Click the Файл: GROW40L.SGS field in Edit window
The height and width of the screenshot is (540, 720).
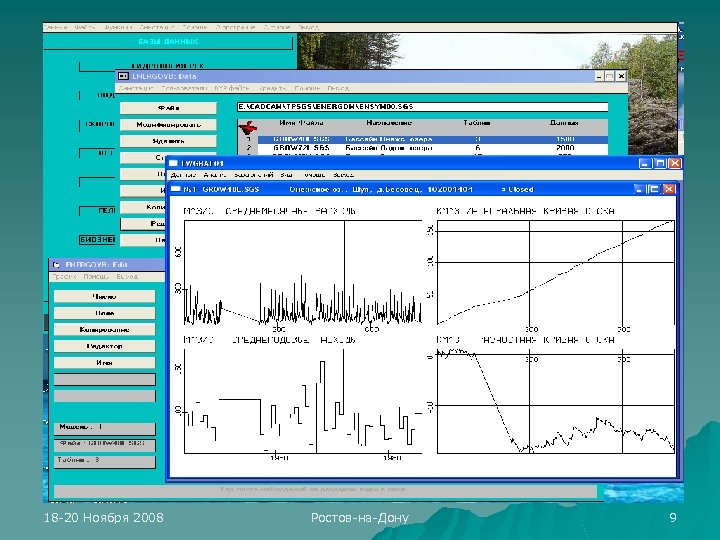[x=105, y=444]
